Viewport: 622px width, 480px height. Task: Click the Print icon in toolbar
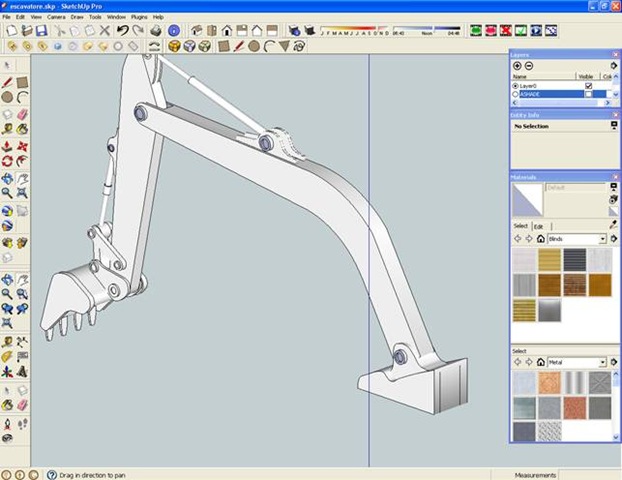coord(155,31)
